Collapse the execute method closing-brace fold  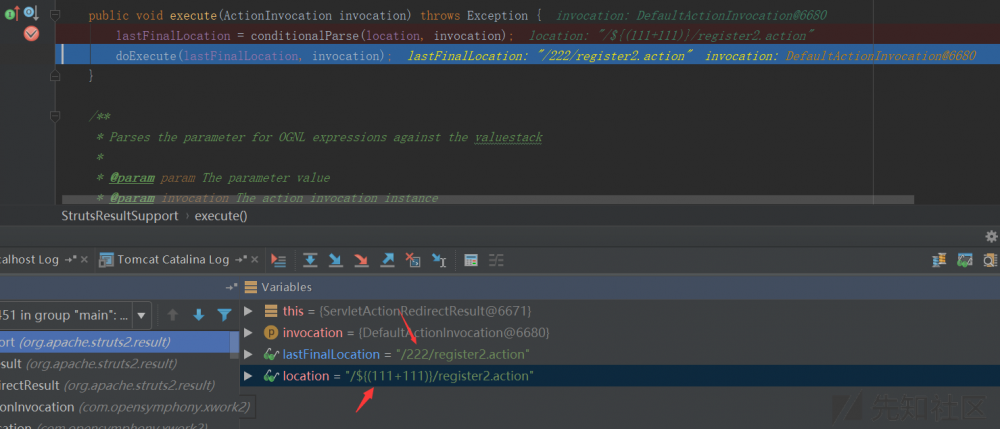55,76
